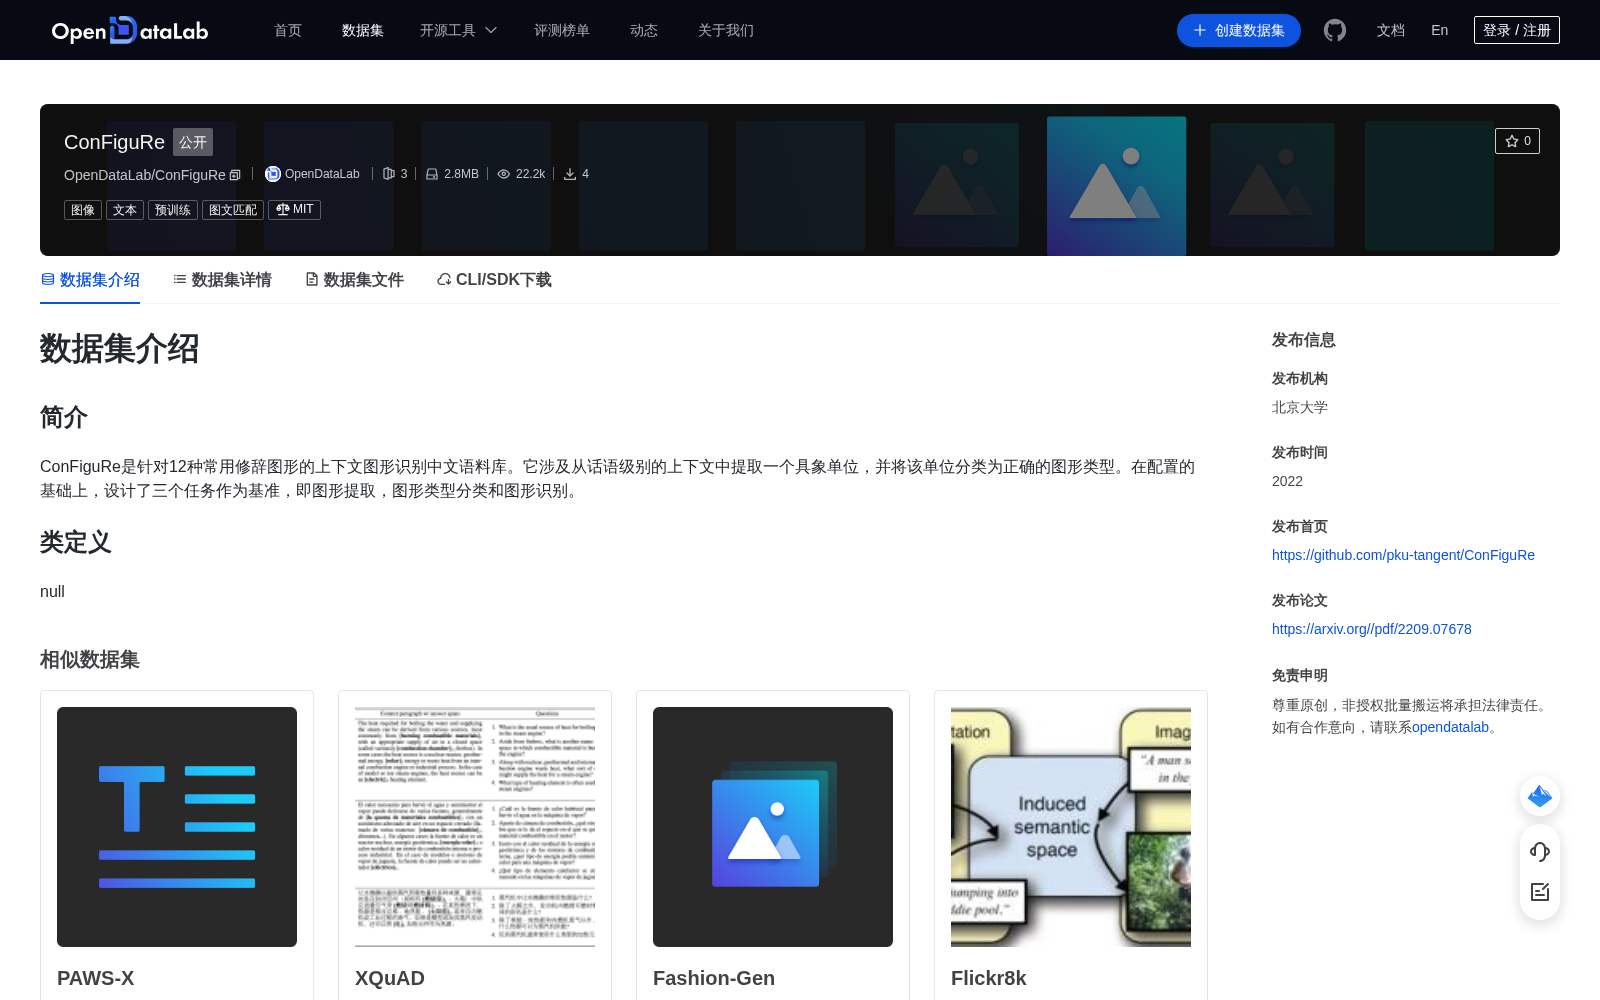Click the XQuAD card title
The height and width of the screenshot is (1000, 1600).
click(x=390, y=978)
